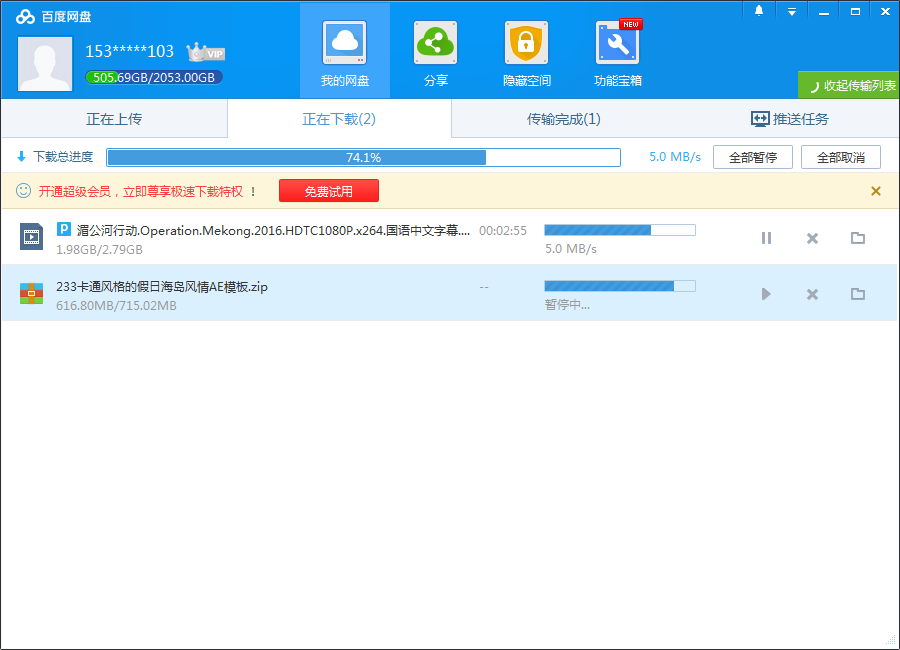Click the 暂停中... status text
The height and width of the screenshot is (650, 900).
(567, 305)
